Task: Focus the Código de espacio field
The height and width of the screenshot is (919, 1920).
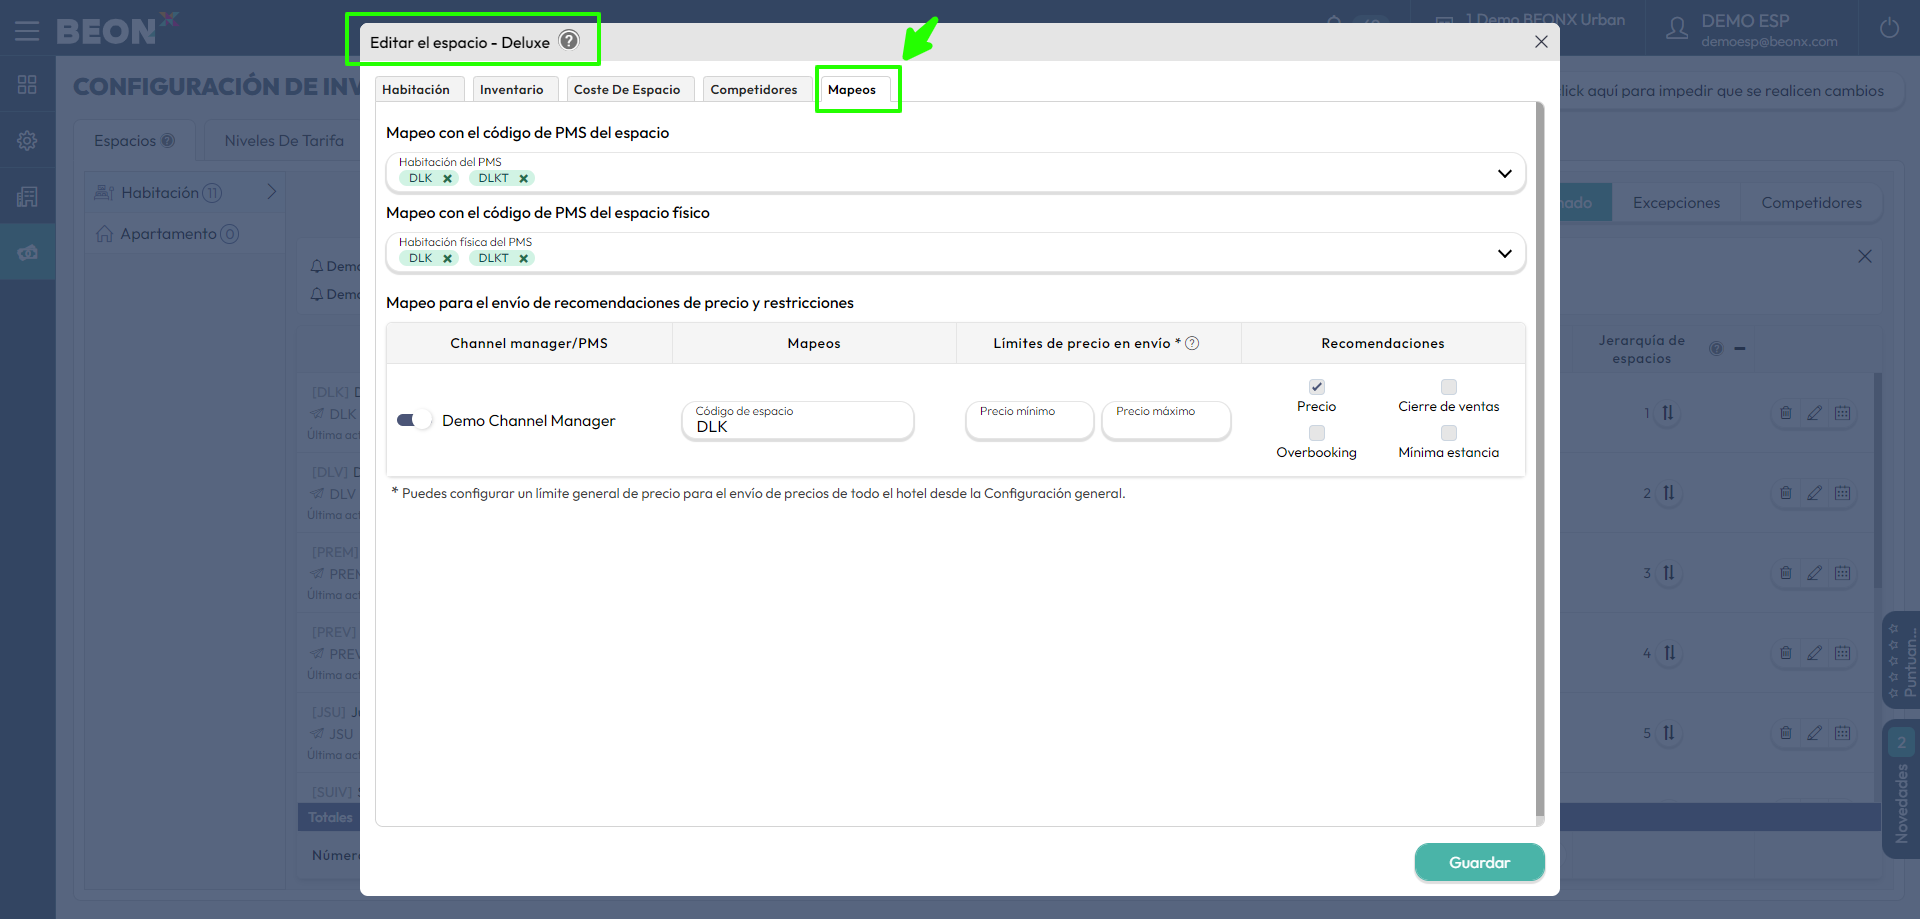Action: coord(798,420)
